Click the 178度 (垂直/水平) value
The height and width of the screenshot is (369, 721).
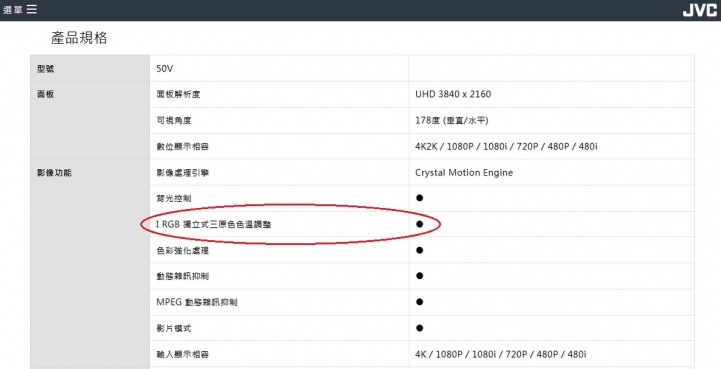click(x=452, y=121)
